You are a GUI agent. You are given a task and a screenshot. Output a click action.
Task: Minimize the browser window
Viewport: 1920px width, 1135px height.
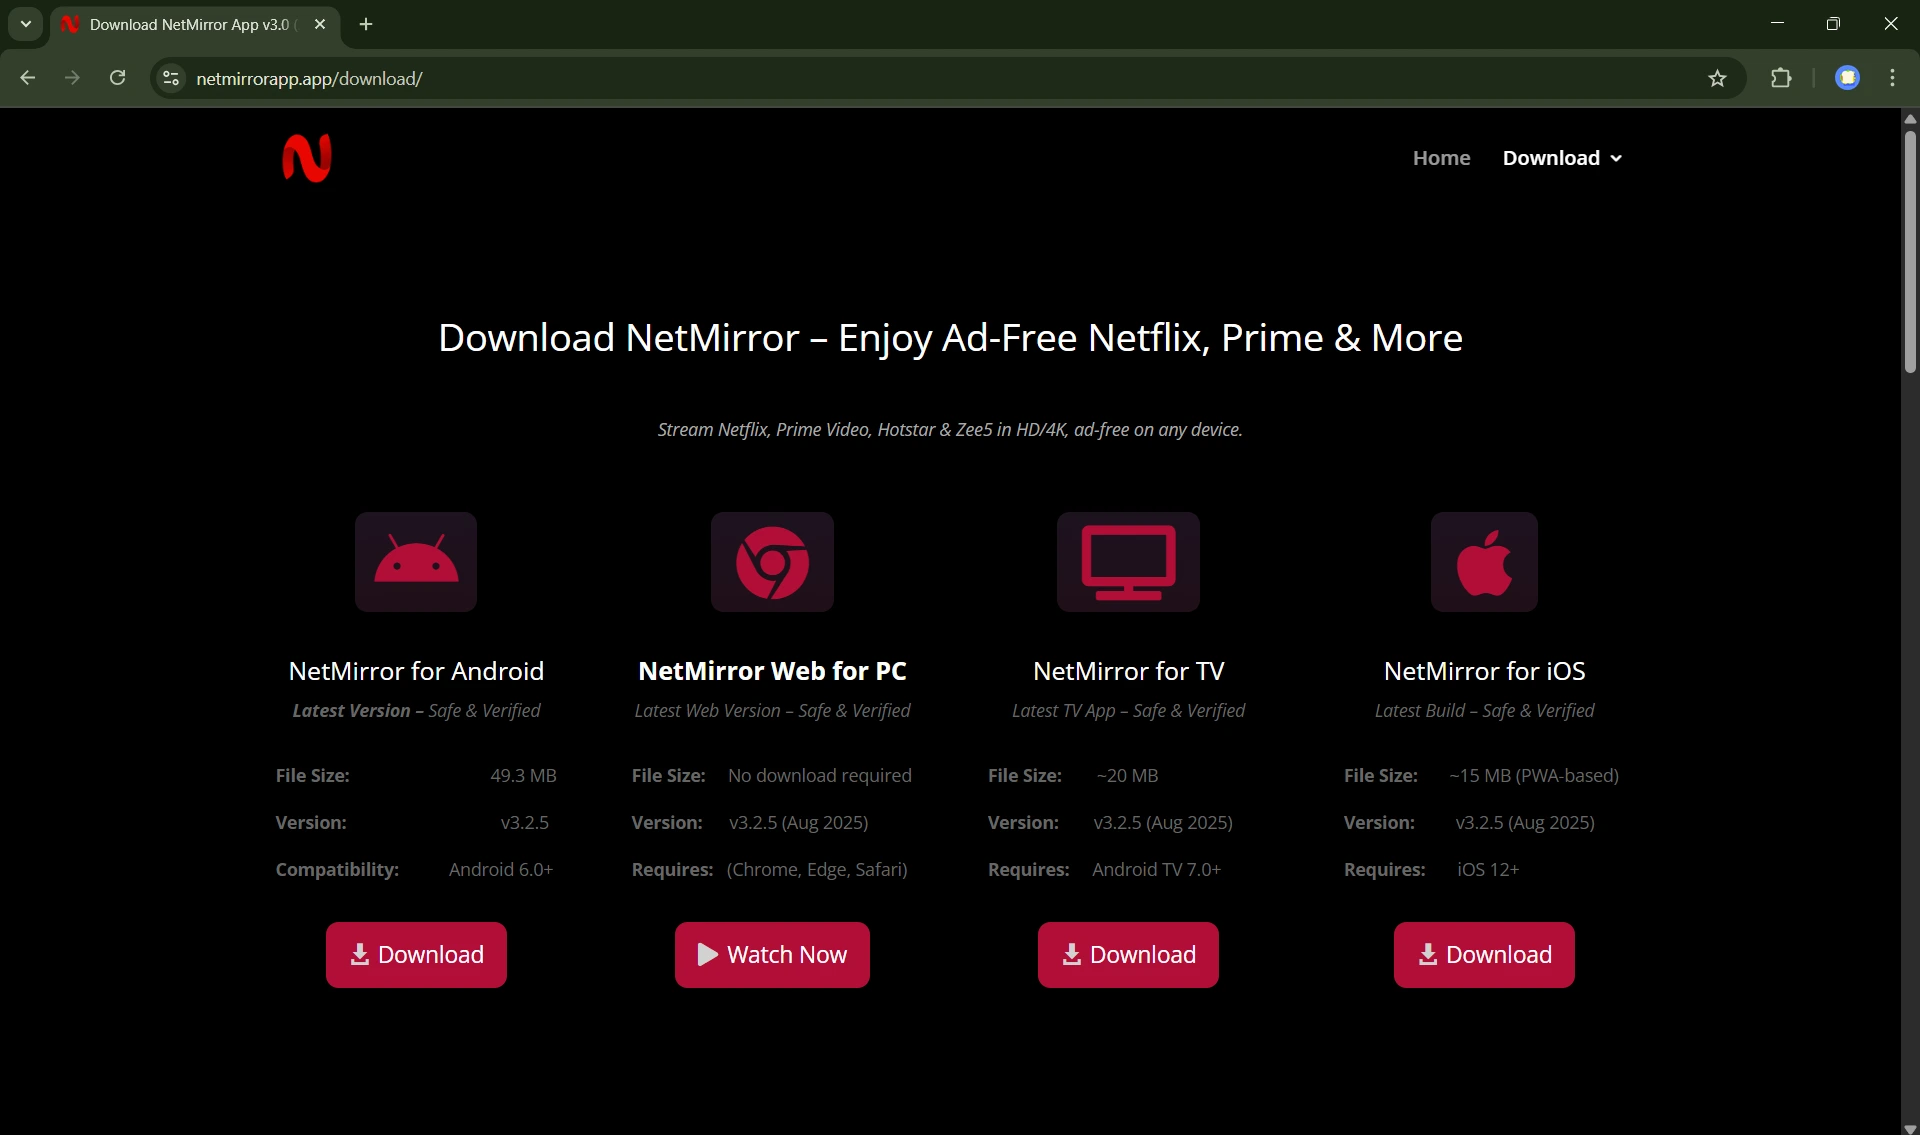point(1777,24)
